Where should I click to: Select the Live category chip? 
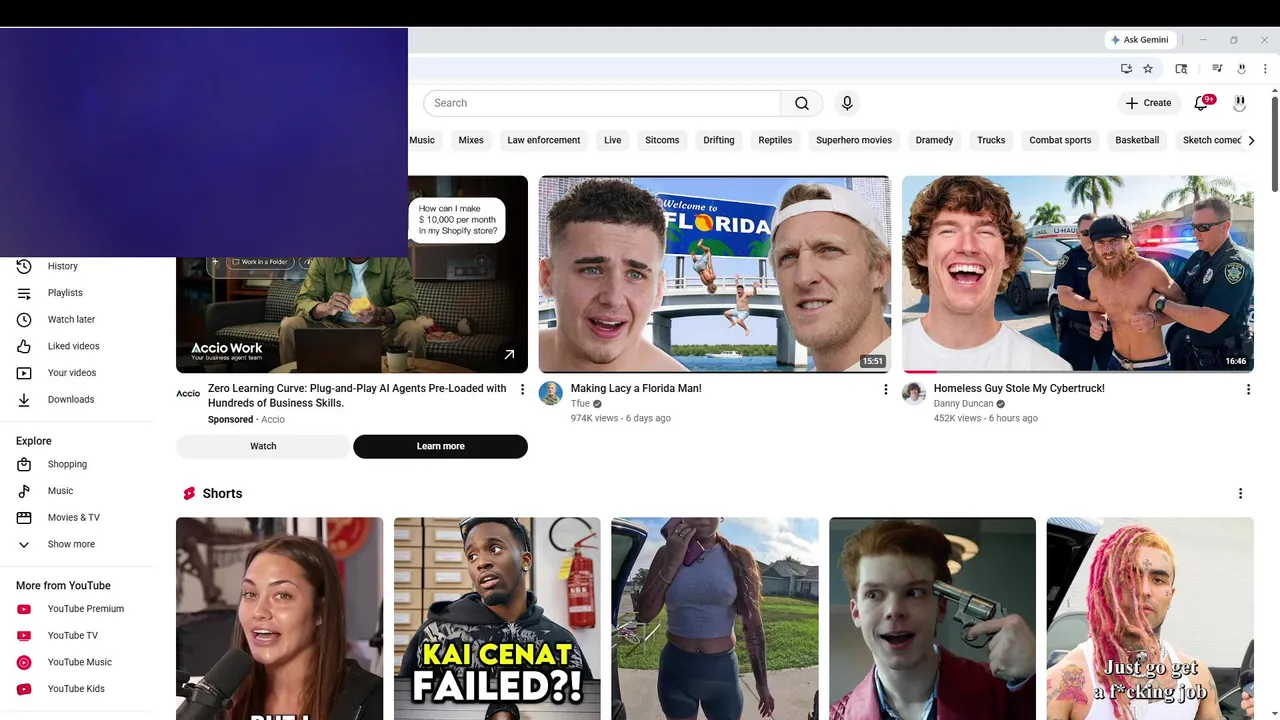613,140
